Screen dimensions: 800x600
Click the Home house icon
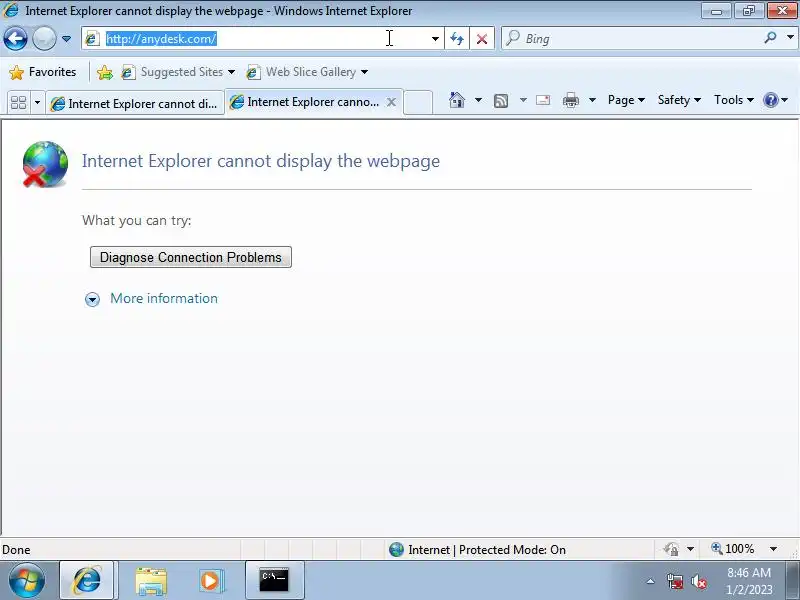tap(457, 100)
